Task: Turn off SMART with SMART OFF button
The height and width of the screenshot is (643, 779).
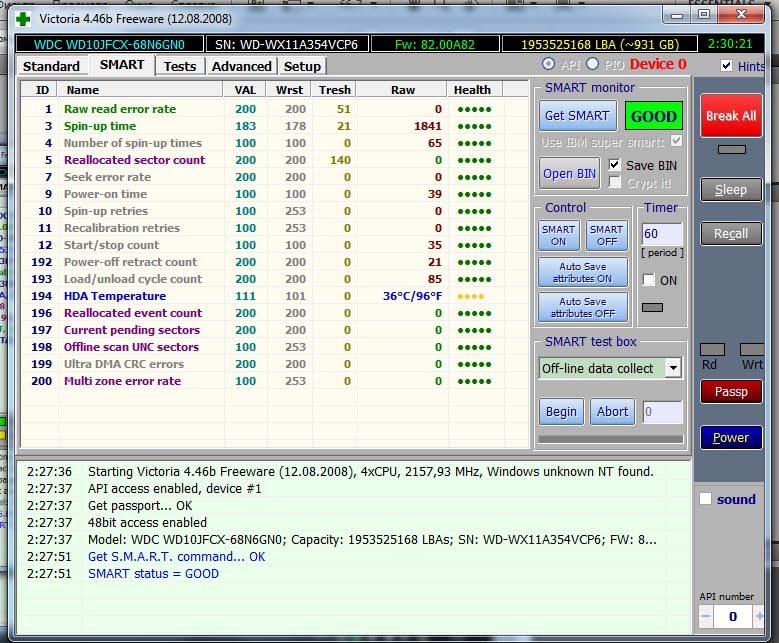Action: click(606, 235)
